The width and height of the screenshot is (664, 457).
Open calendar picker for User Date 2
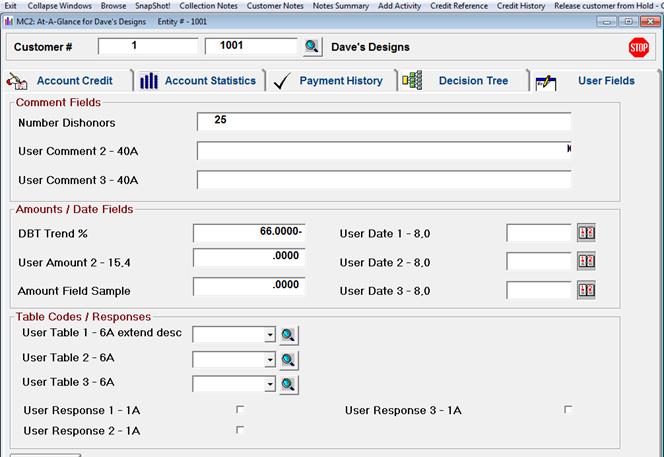coord(587,262)
